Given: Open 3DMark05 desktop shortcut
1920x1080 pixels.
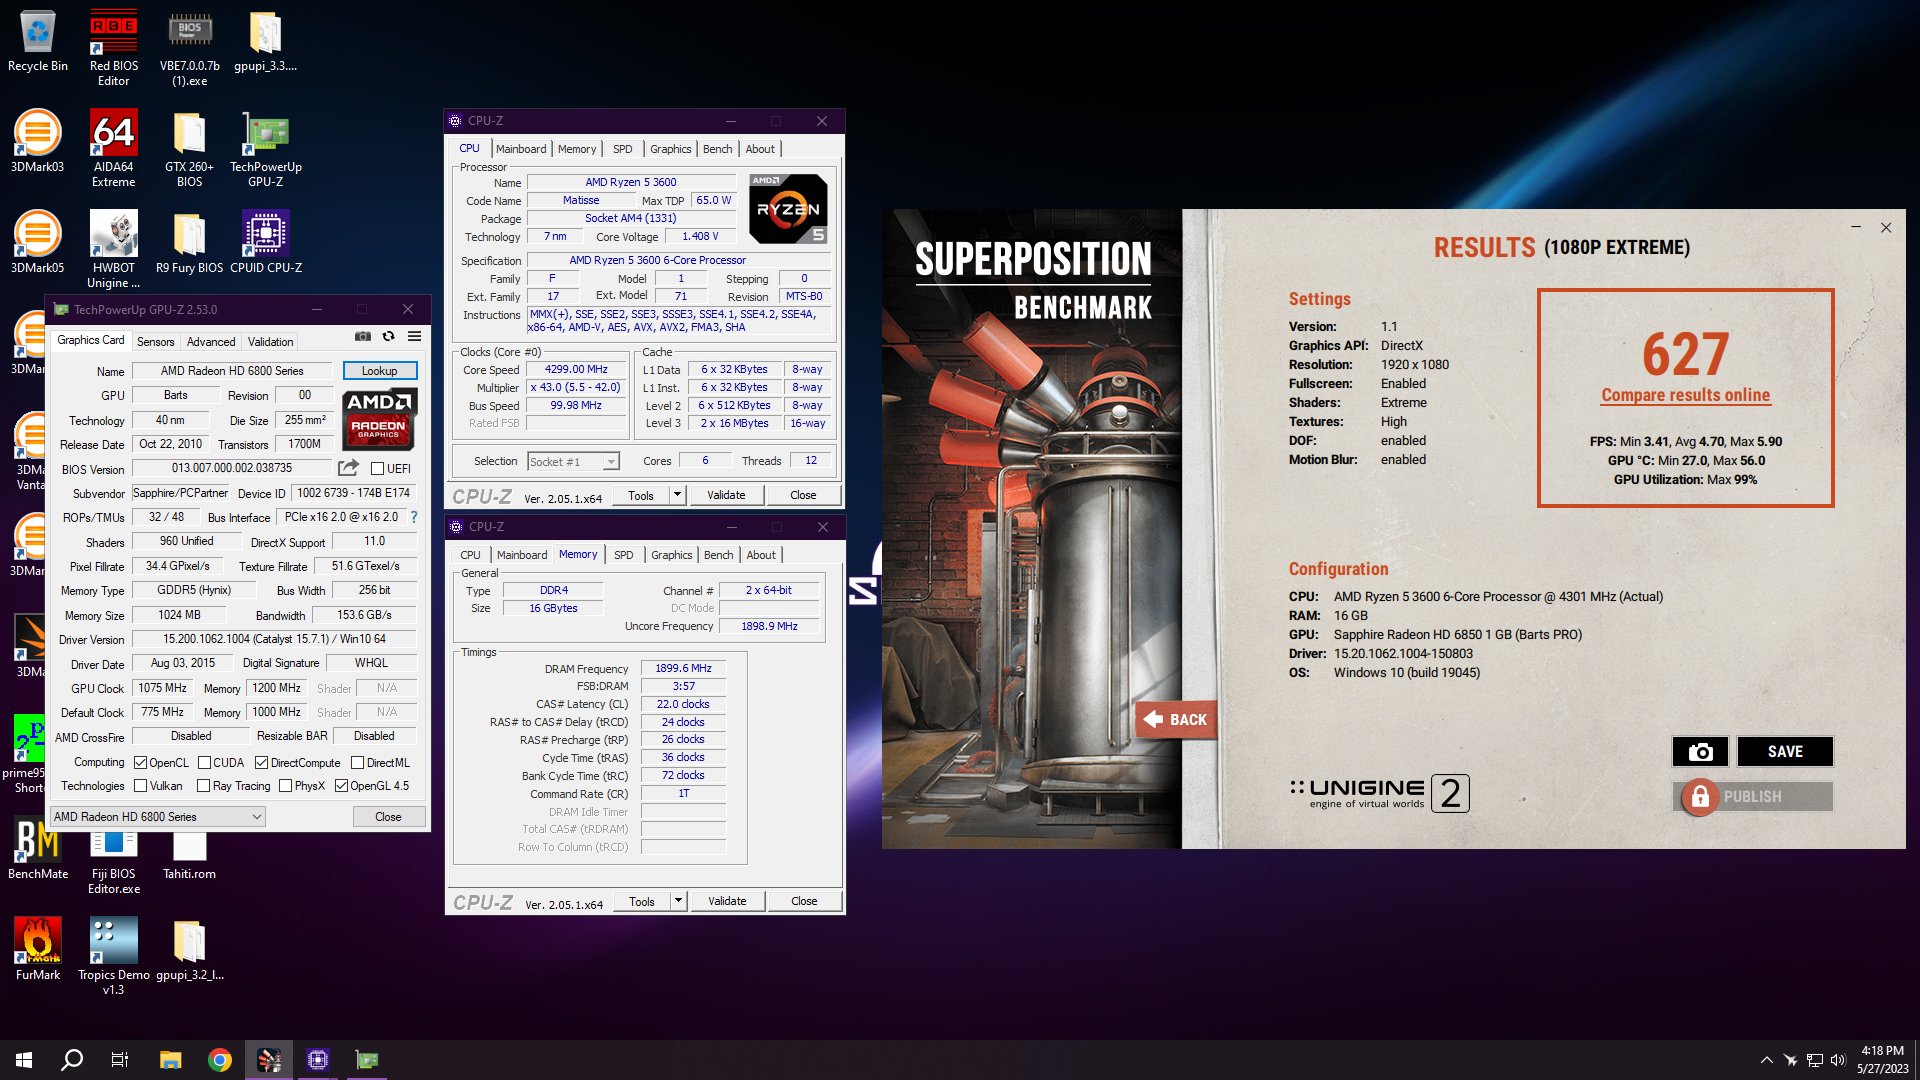Looking at the screenshot, I should (38, 243).
